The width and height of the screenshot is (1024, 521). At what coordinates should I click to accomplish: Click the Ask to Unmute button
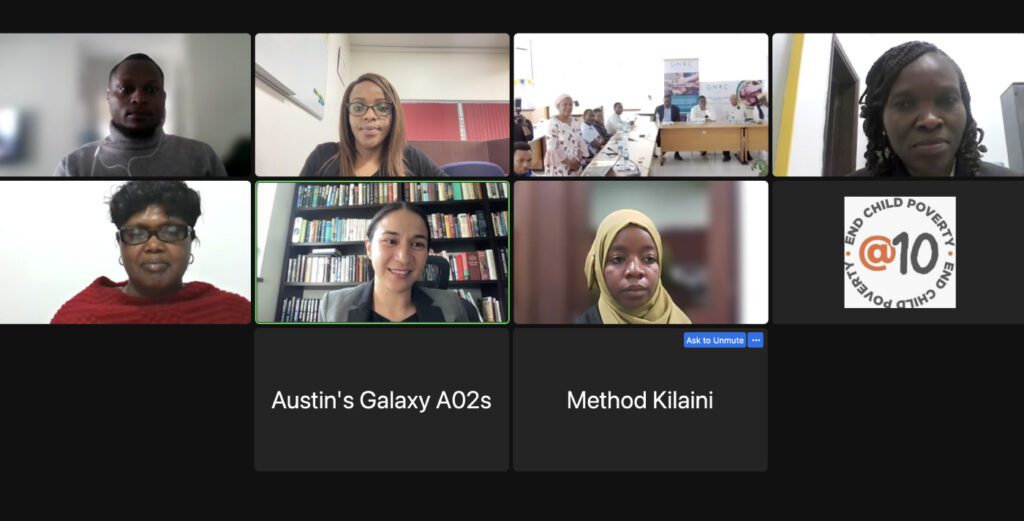[714, 340]
